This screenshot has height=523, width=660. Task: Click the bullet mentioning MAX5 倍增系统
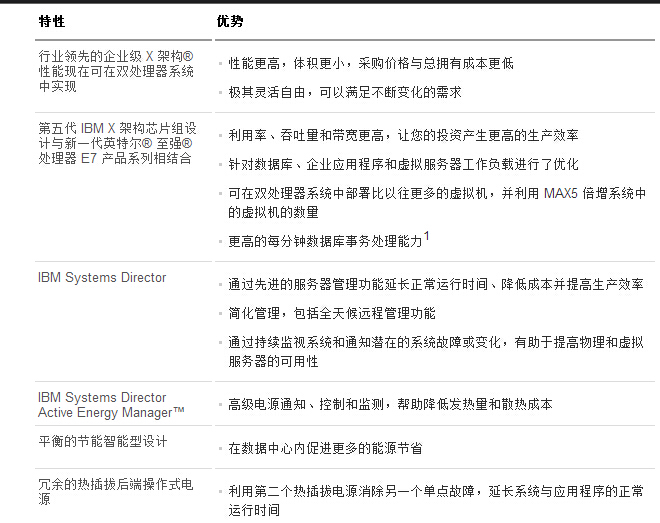pyautogui.click(x=437, y=201)
